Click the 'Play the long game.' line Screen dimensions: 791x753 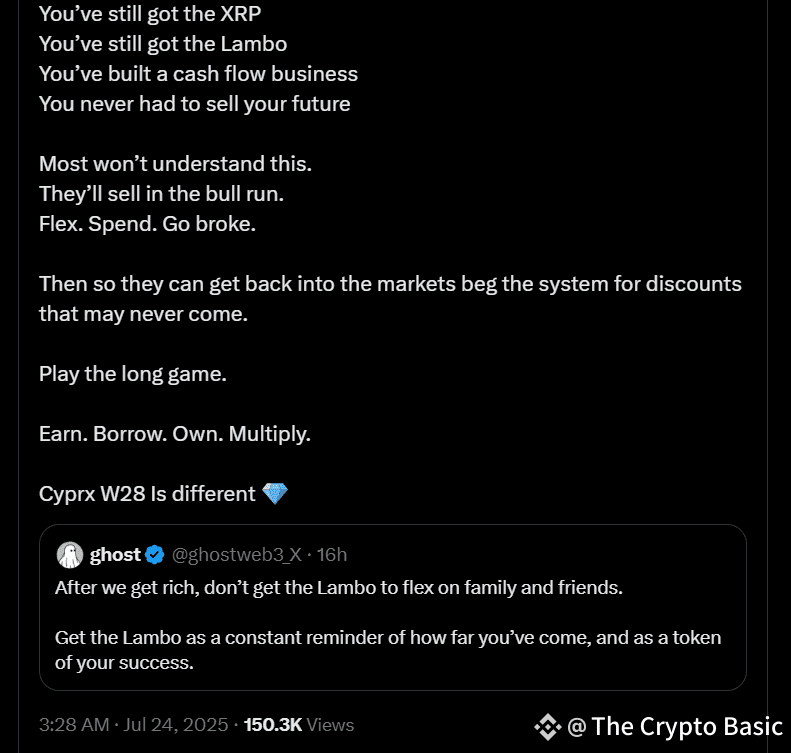[x=133, y=374]
